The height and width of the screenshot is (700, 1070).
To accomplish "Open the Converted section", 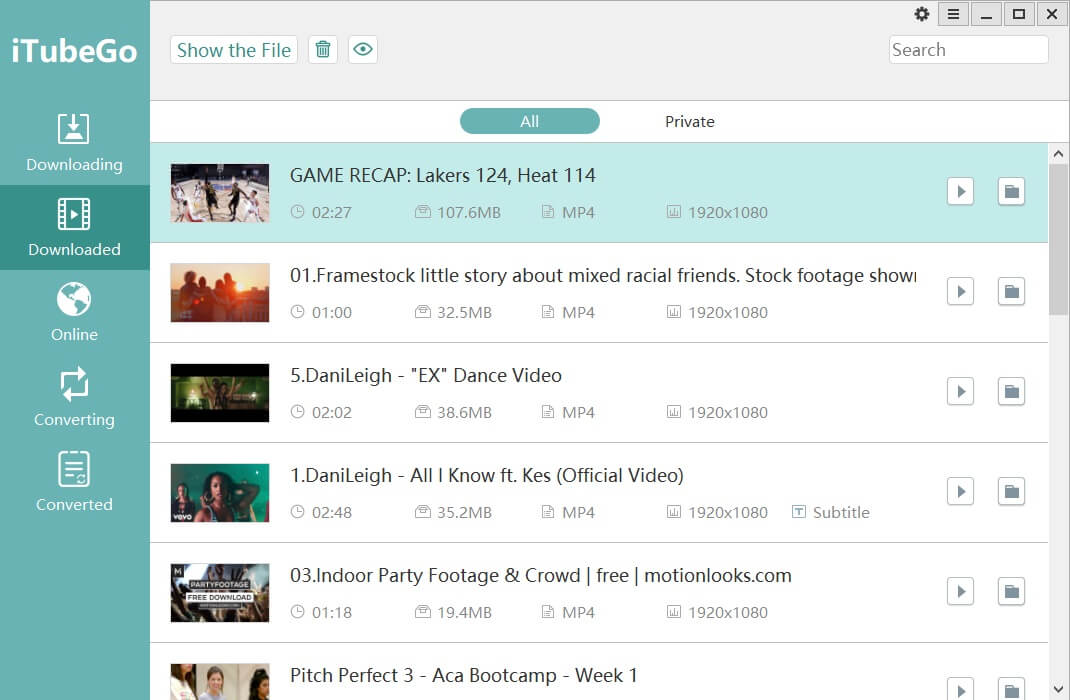I will [74, 482].
